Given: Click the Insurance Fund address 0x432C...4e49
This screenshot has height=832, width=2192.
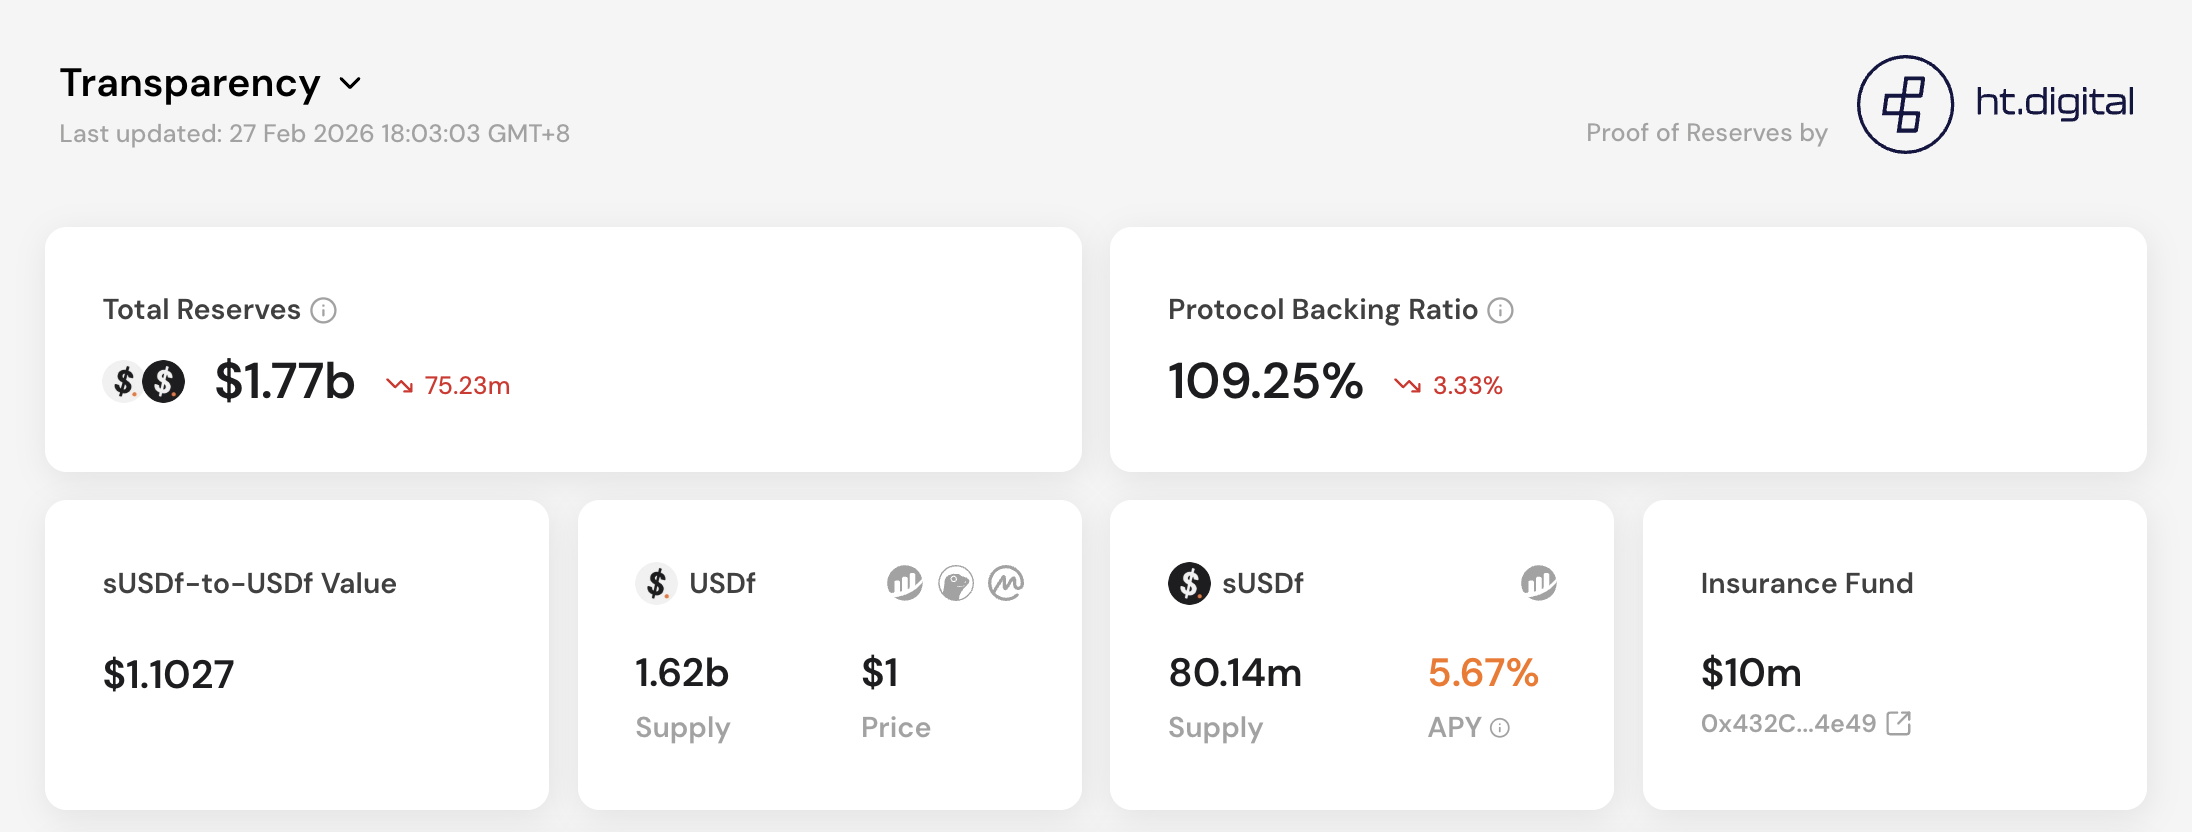Looking at the screenshot, I should [x=1788, y=723].
